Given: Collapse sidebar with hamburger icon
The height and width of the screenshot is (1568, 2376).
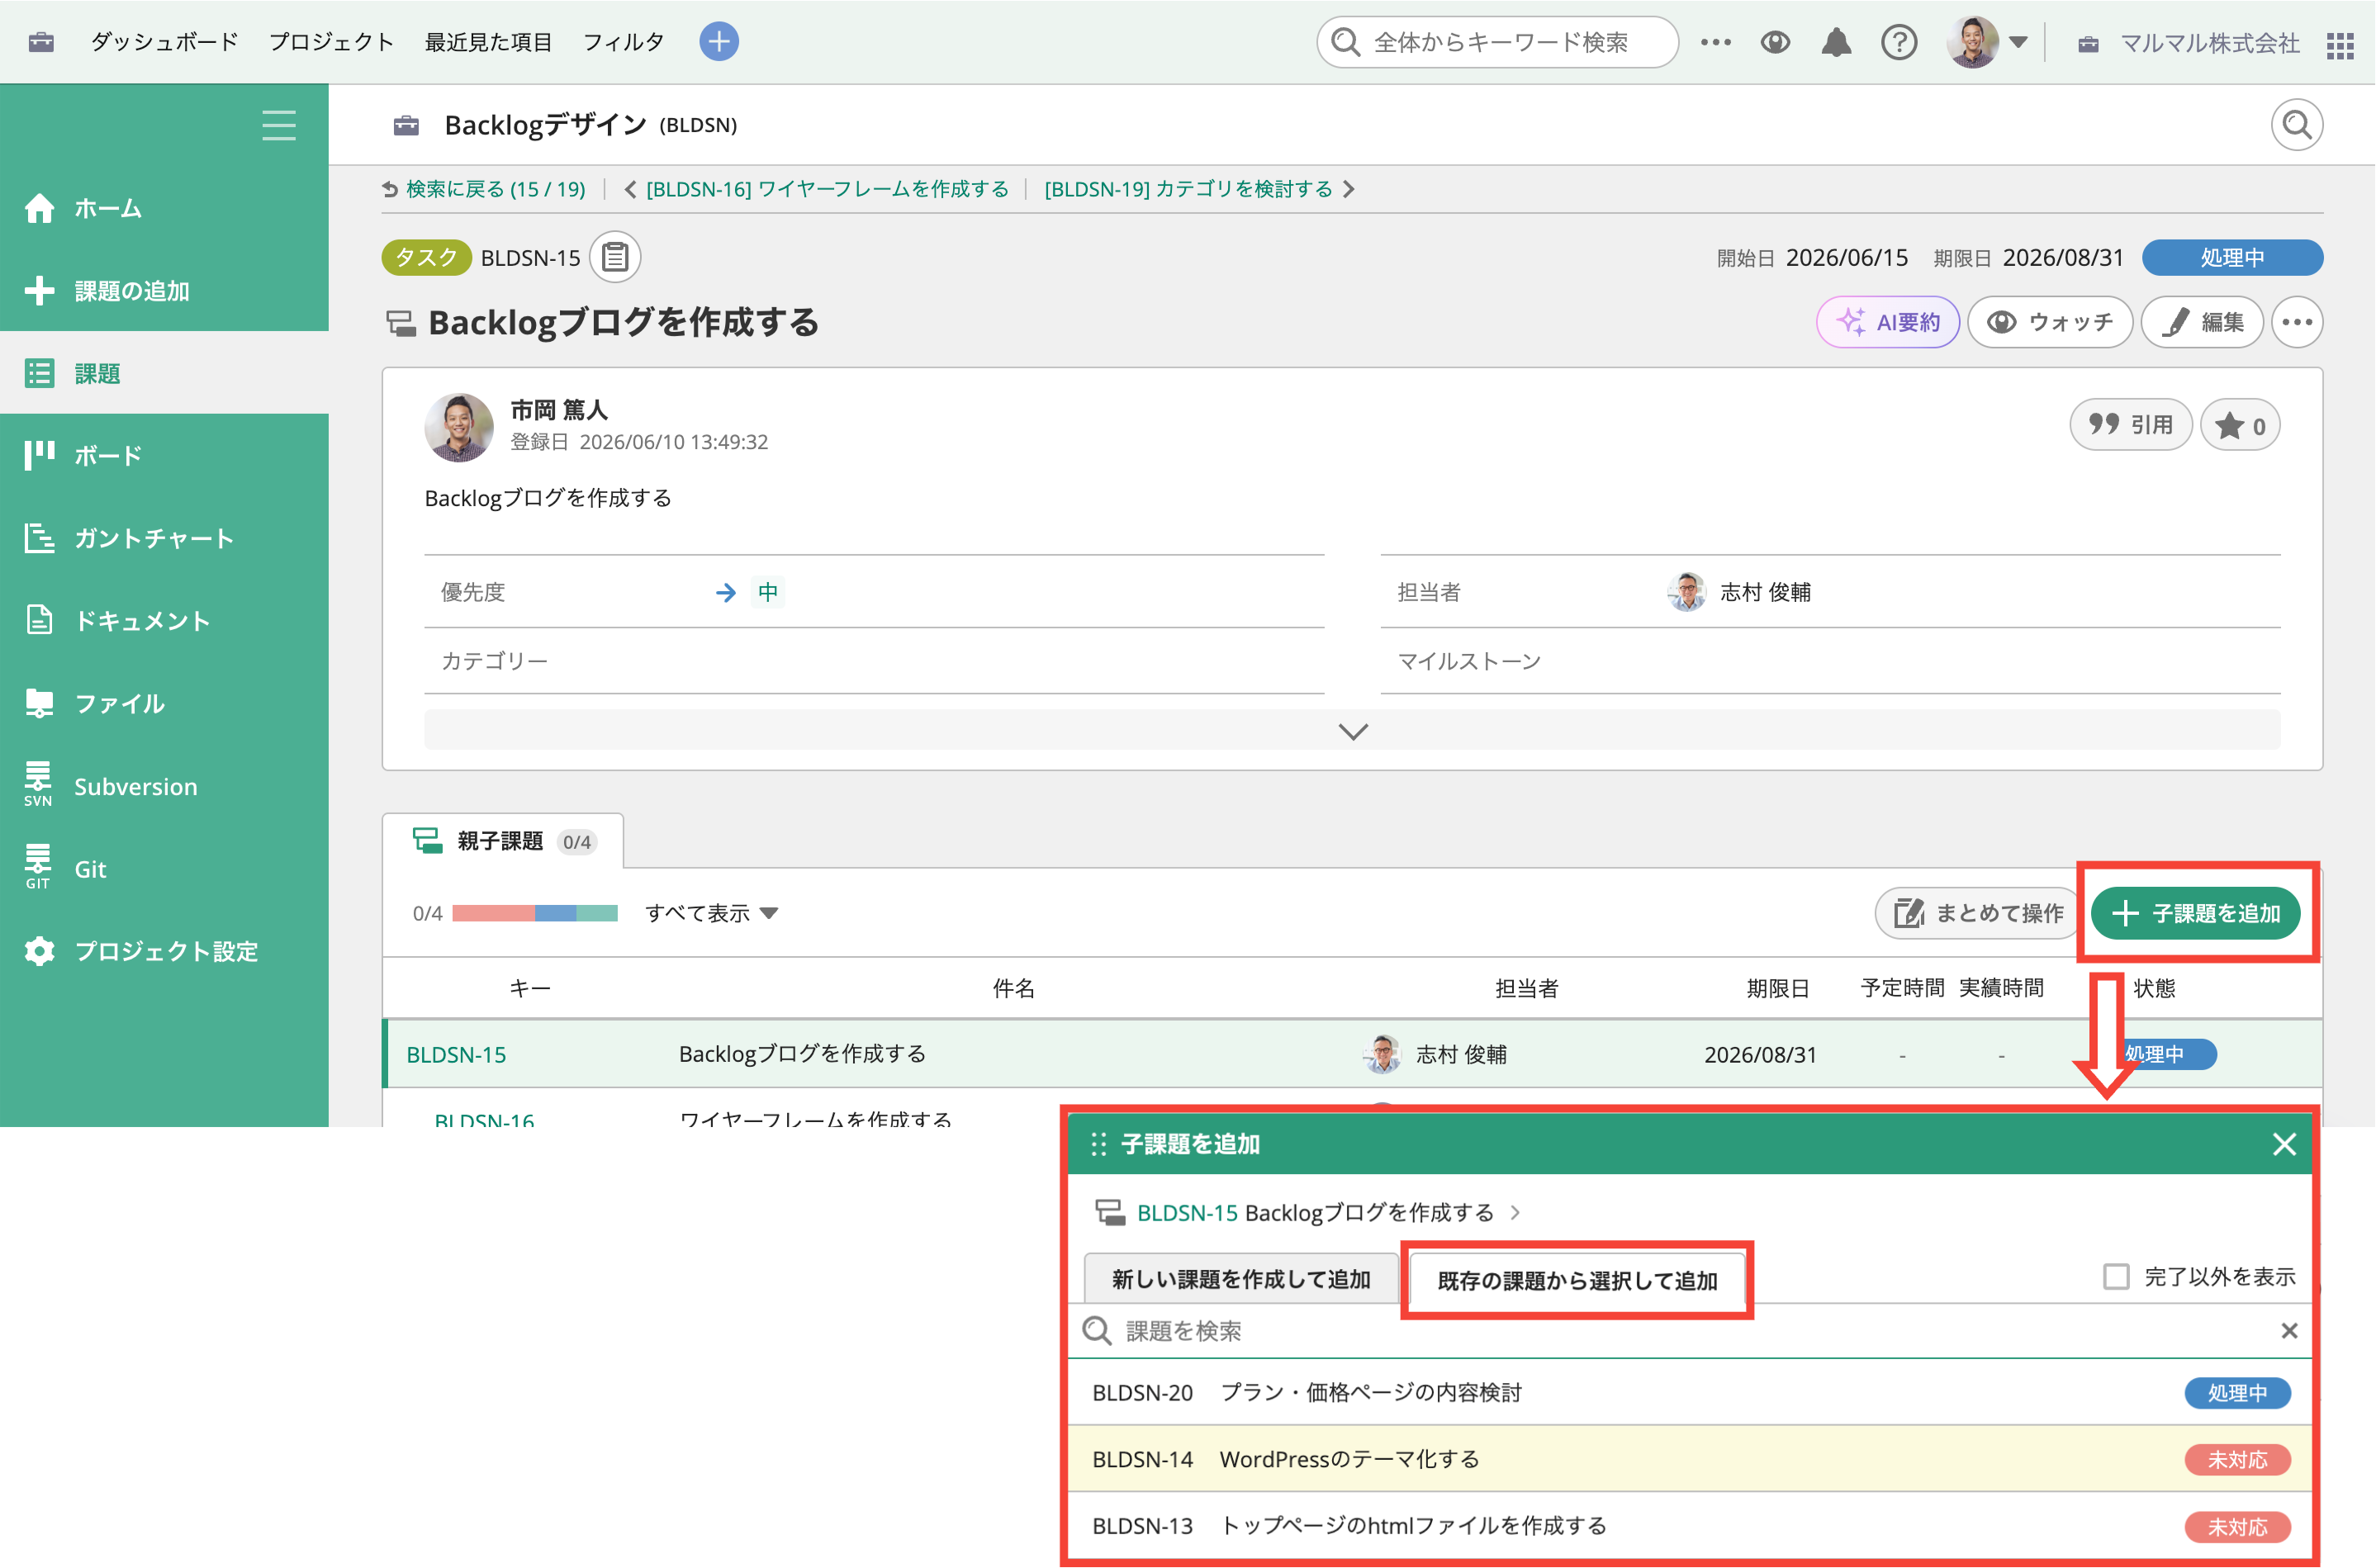Looking at the screenshot, I should click(x=279, y=125).
